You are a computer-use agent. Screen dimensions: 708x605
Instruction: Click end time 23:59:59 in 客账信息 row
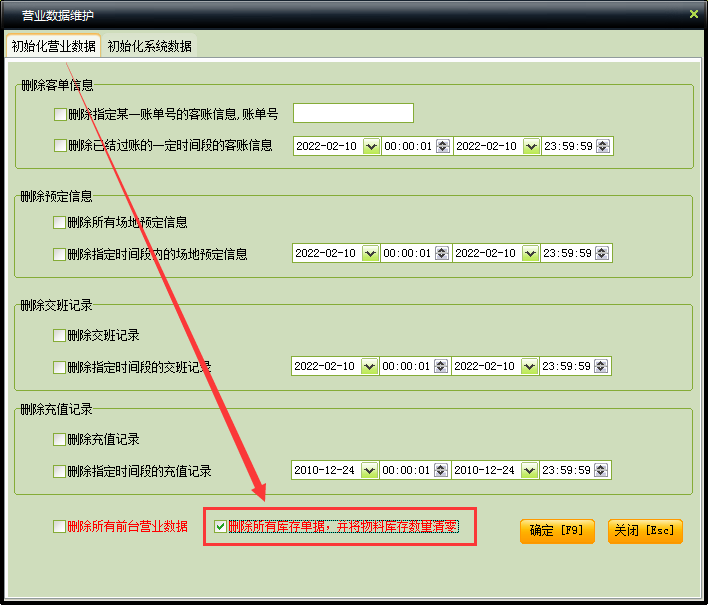pos(568,146)
